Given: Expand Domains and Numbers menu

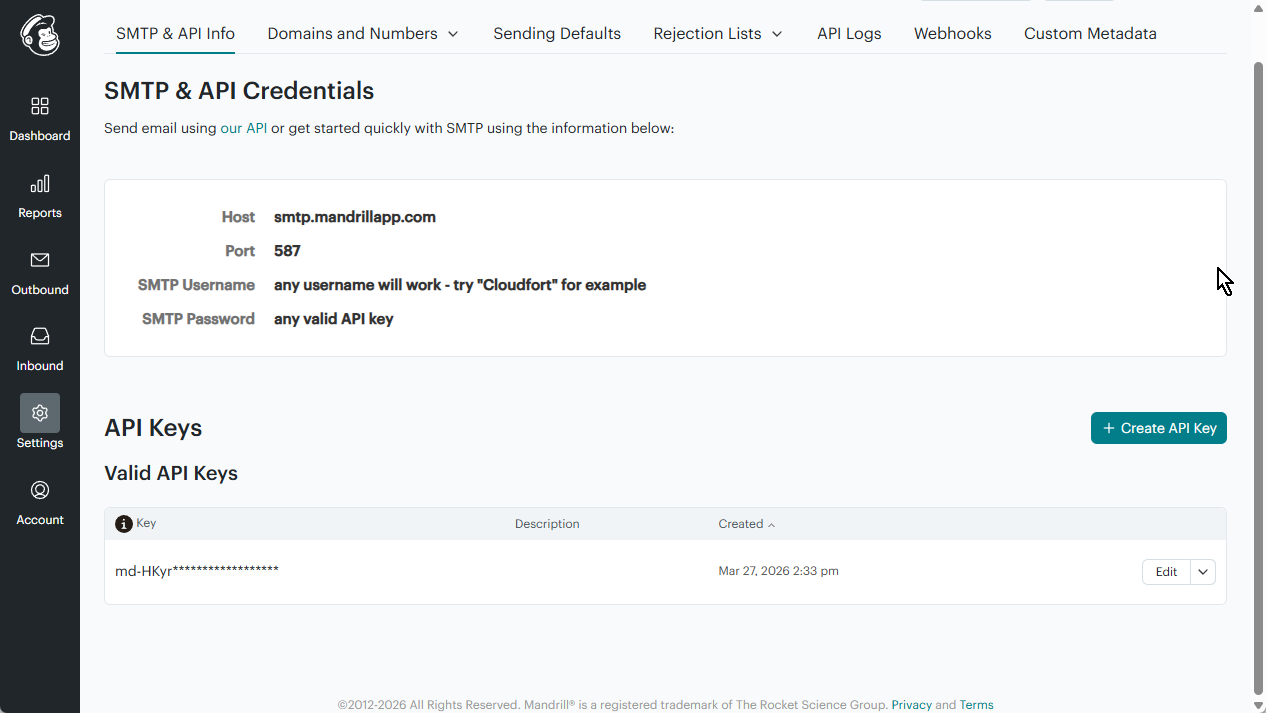Looking at the screenshot, I should tap(363, 33).
